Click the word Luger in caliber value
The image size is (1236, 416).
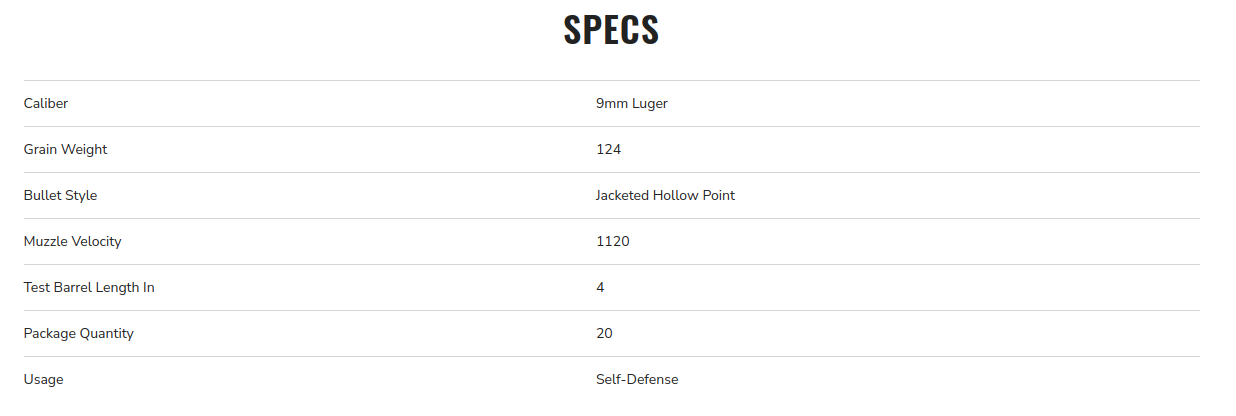(650, 103)
